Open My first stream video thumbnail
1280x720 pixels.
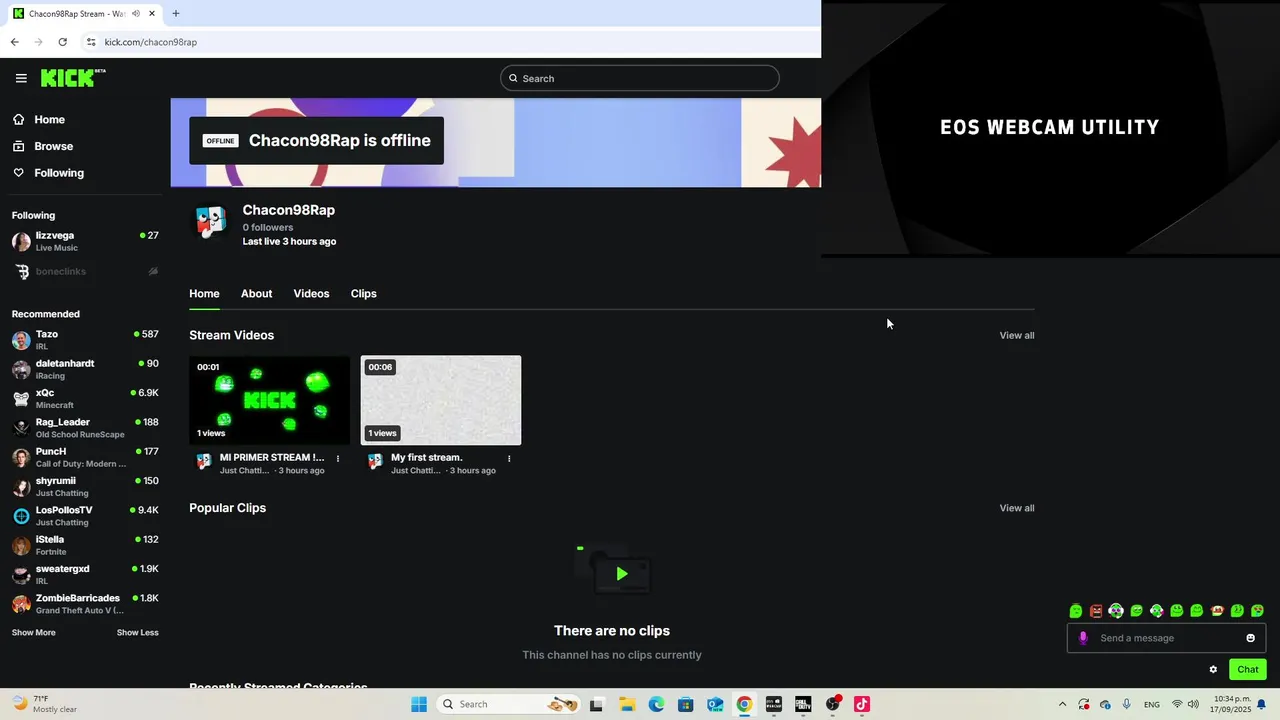point(441,400)
